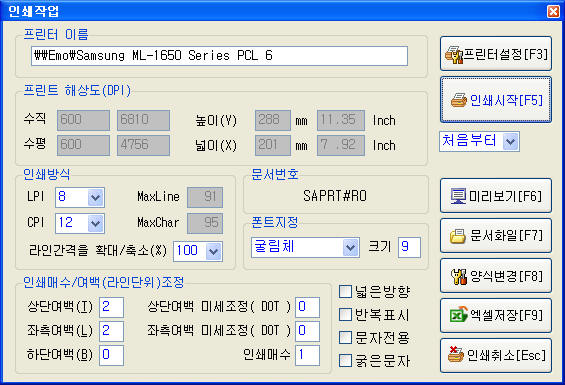Click the font 크기 size field

tap(409, 248)
